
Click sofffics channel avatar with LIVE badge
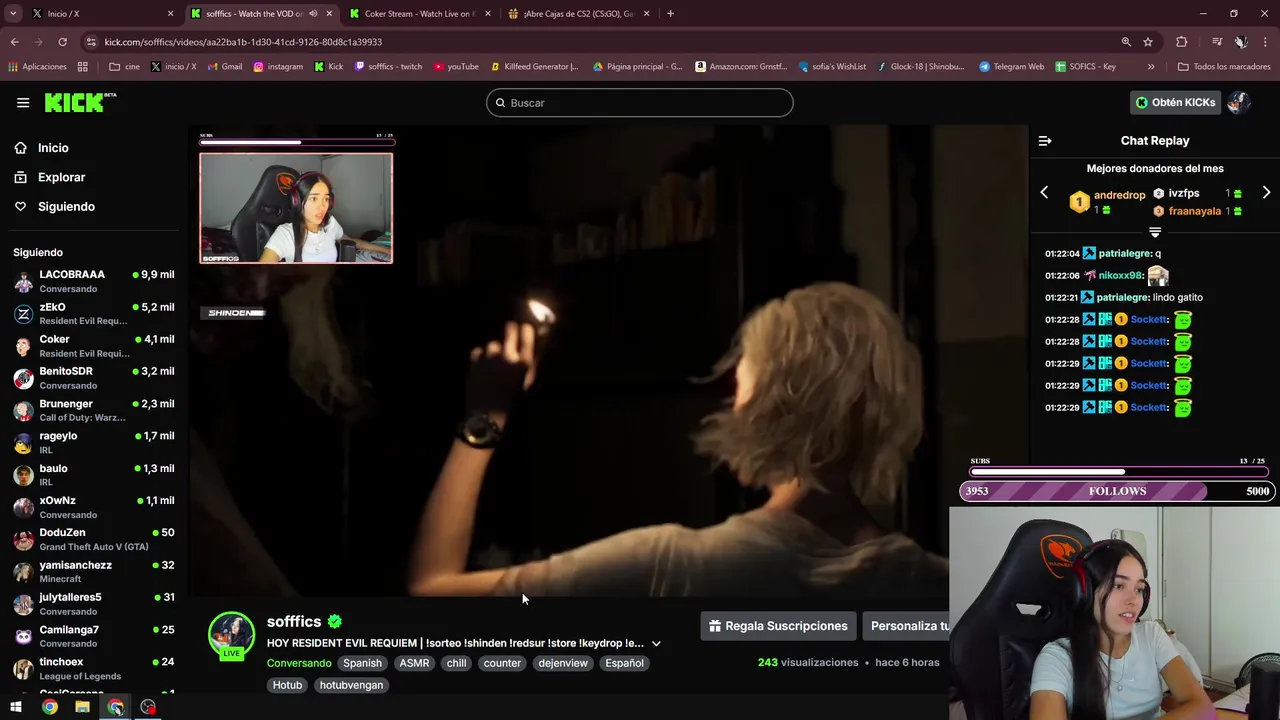pyautogui.click(x=231, y=635)
